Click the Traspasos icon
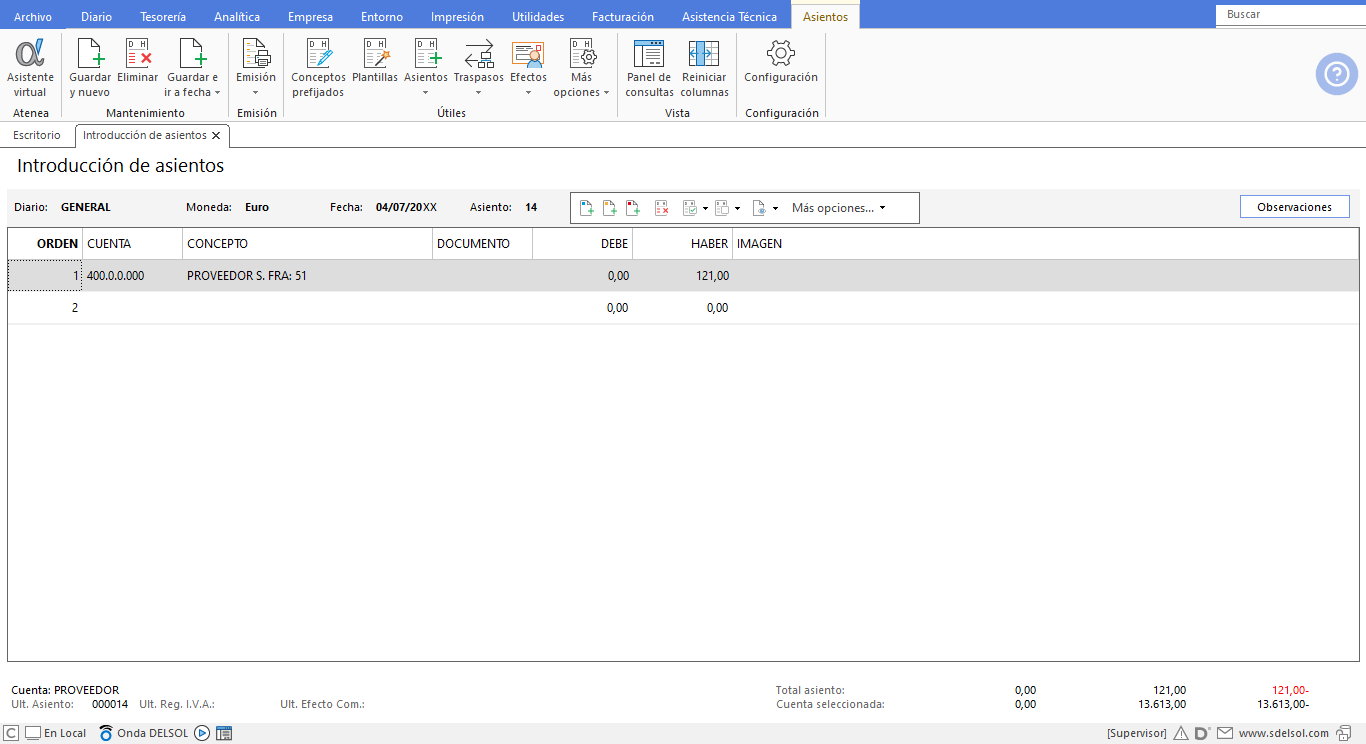This screenshot has height=744, width=1366. (x=479, y=53)
